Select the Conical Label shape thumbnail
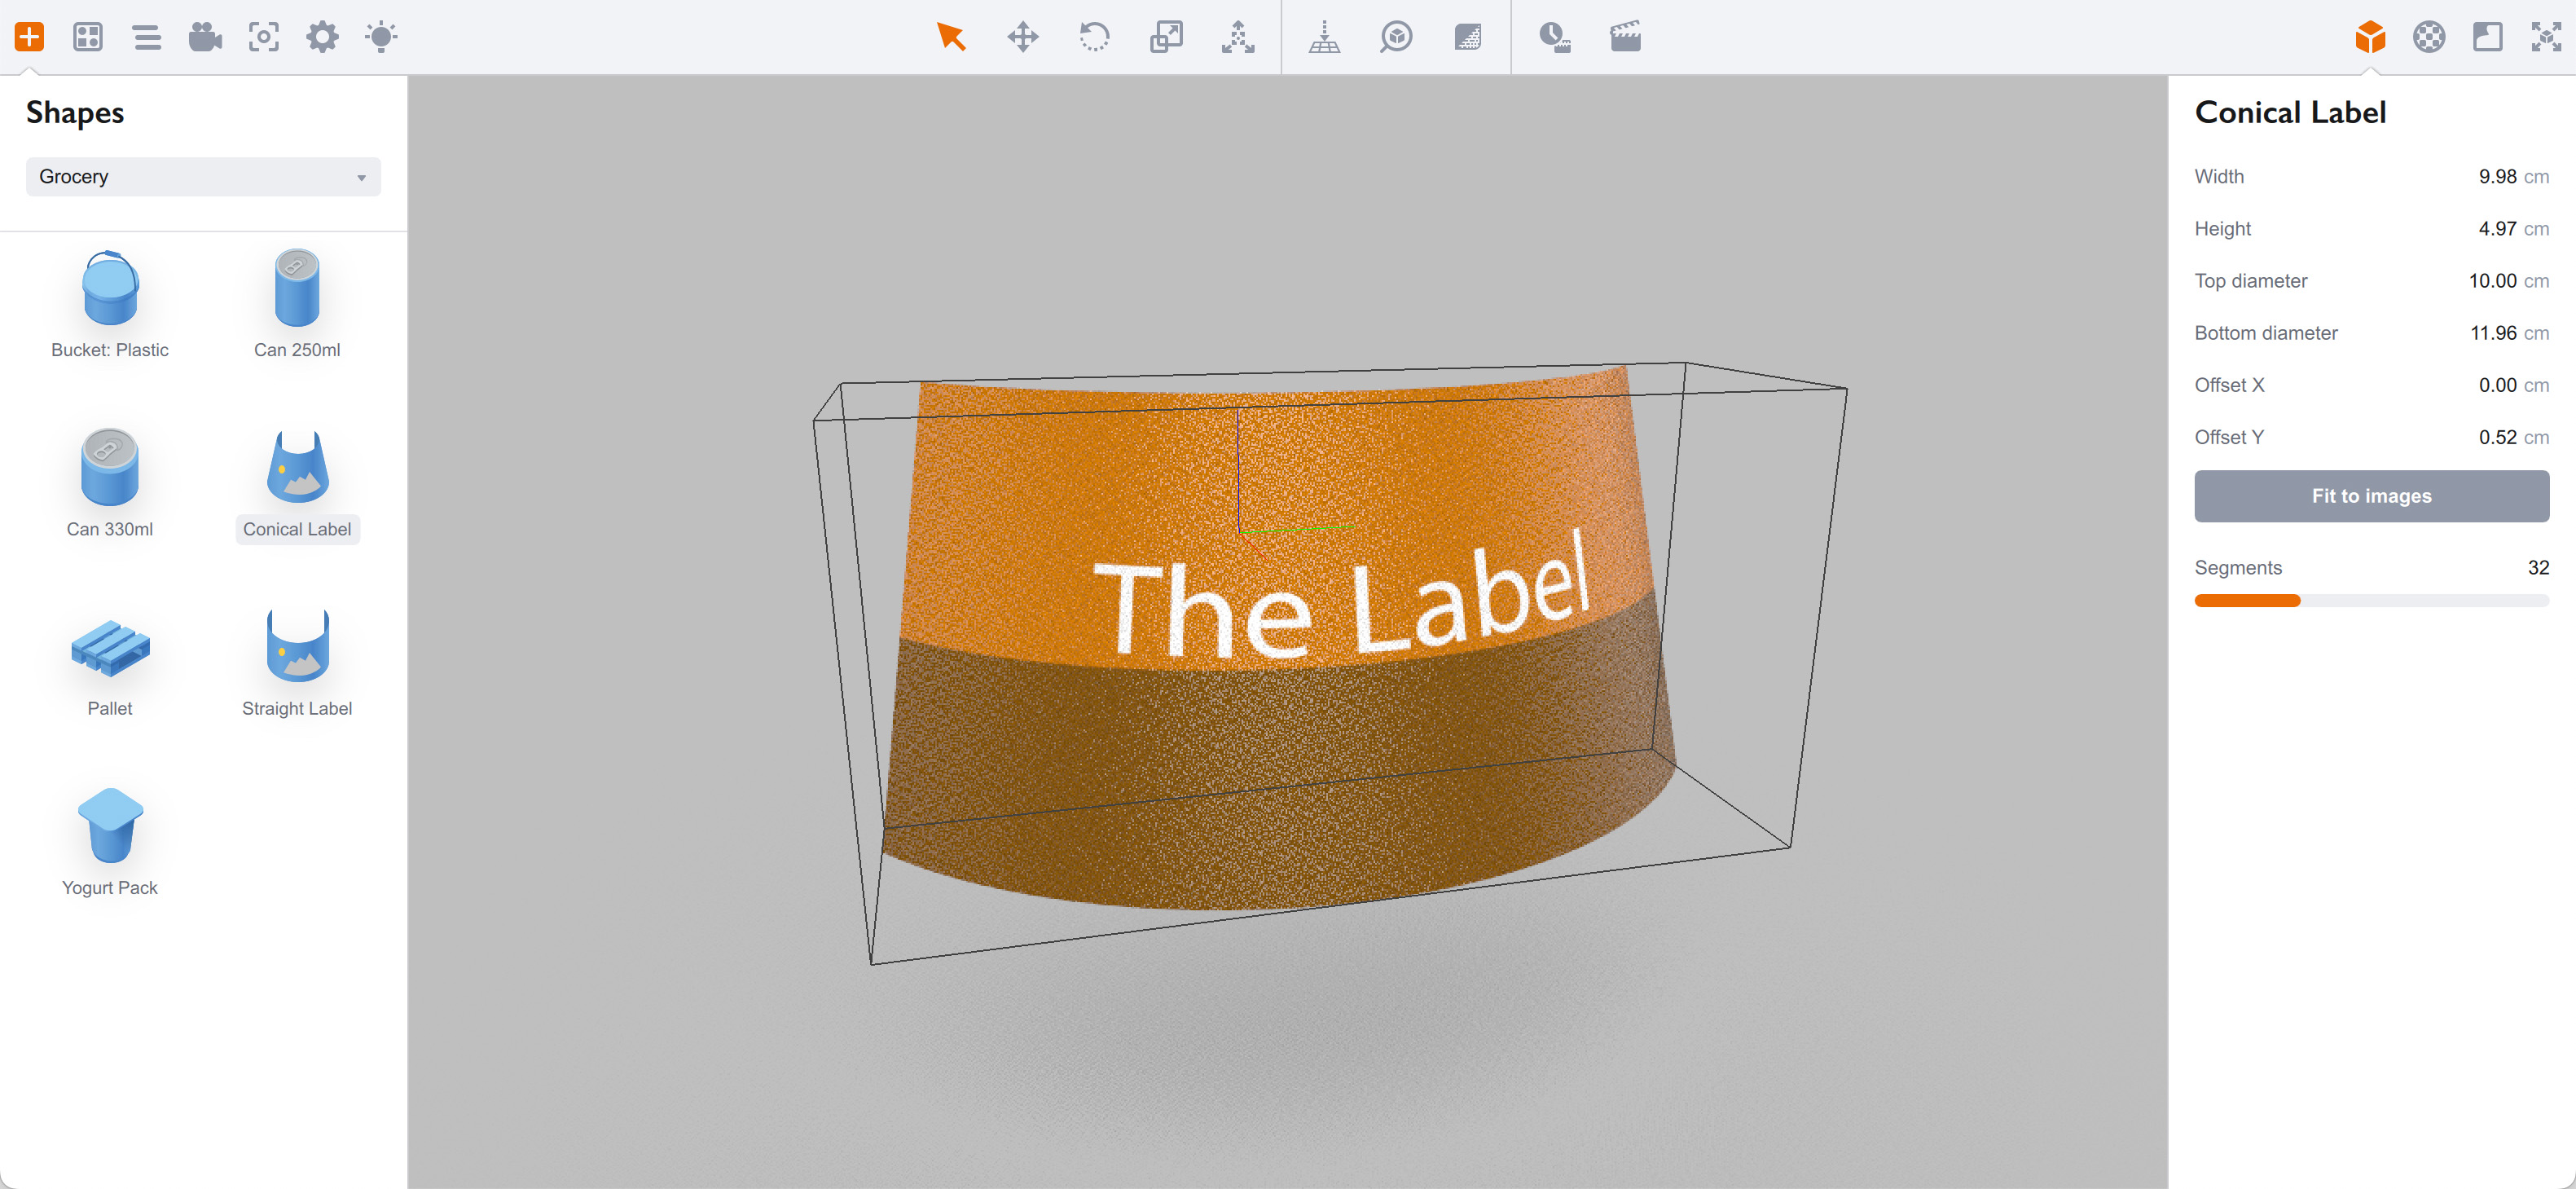 296,472
